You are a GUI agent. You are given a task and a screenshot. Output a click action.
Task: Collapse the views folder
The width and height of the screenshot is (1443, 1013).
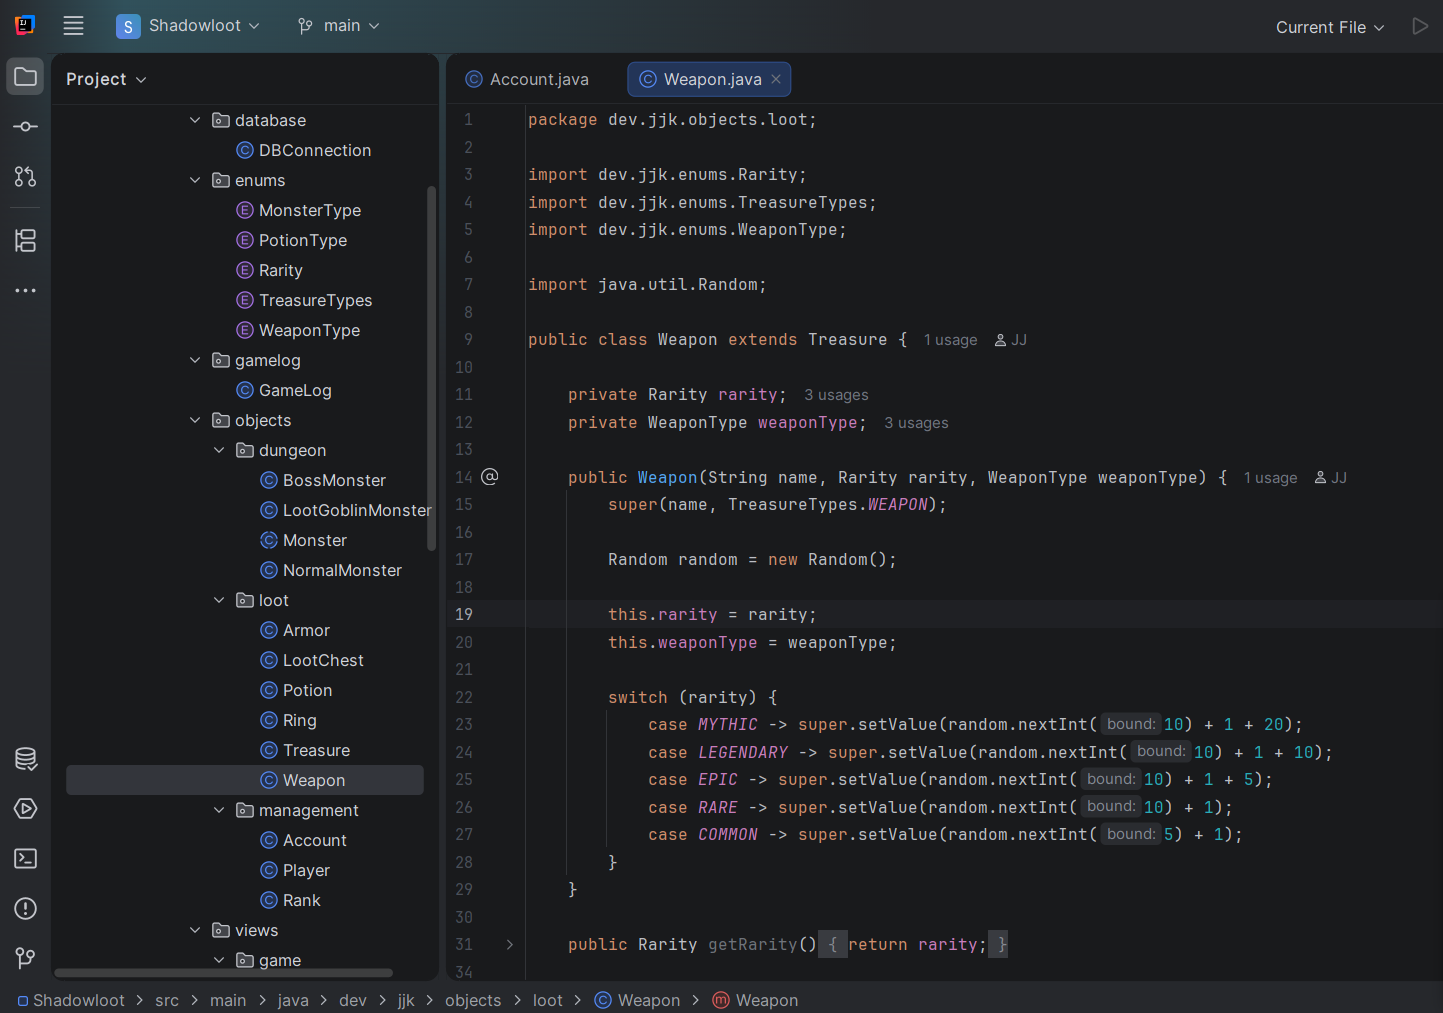[x=195, y=930]
